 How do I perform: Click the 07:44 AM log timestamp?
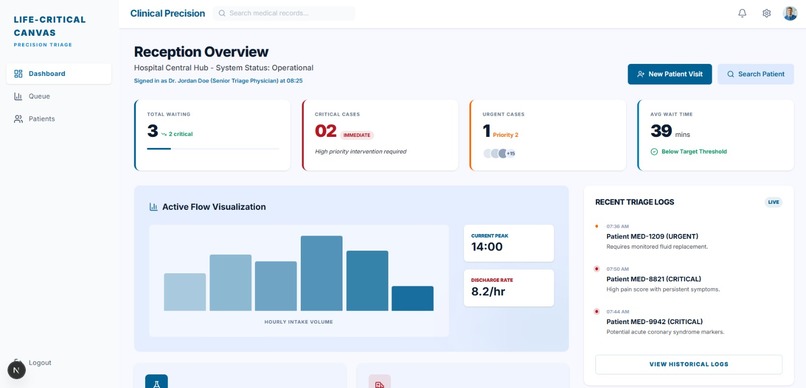(x=617, y=311)
